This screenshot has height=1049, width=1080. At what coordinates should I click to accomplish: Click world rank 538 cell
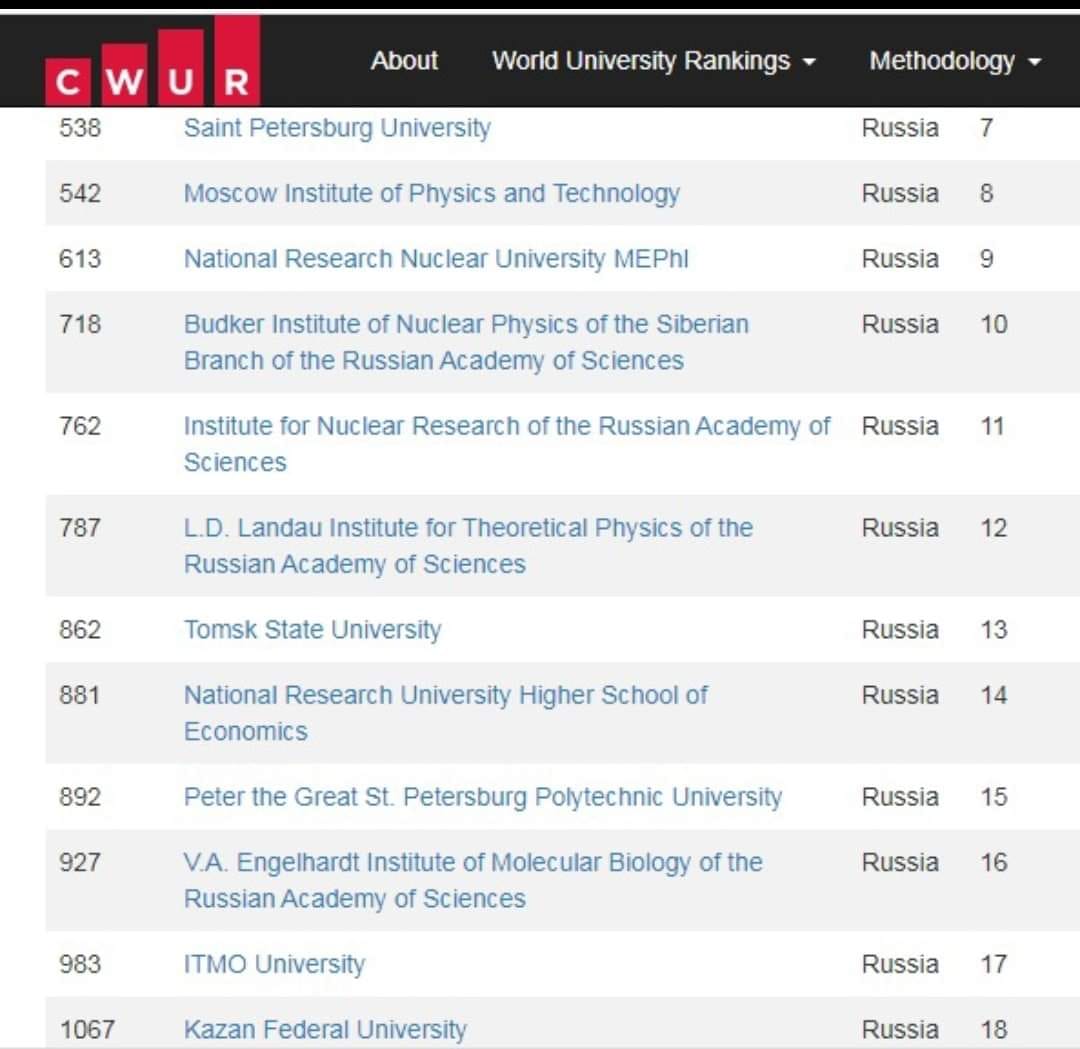(80, 128)
